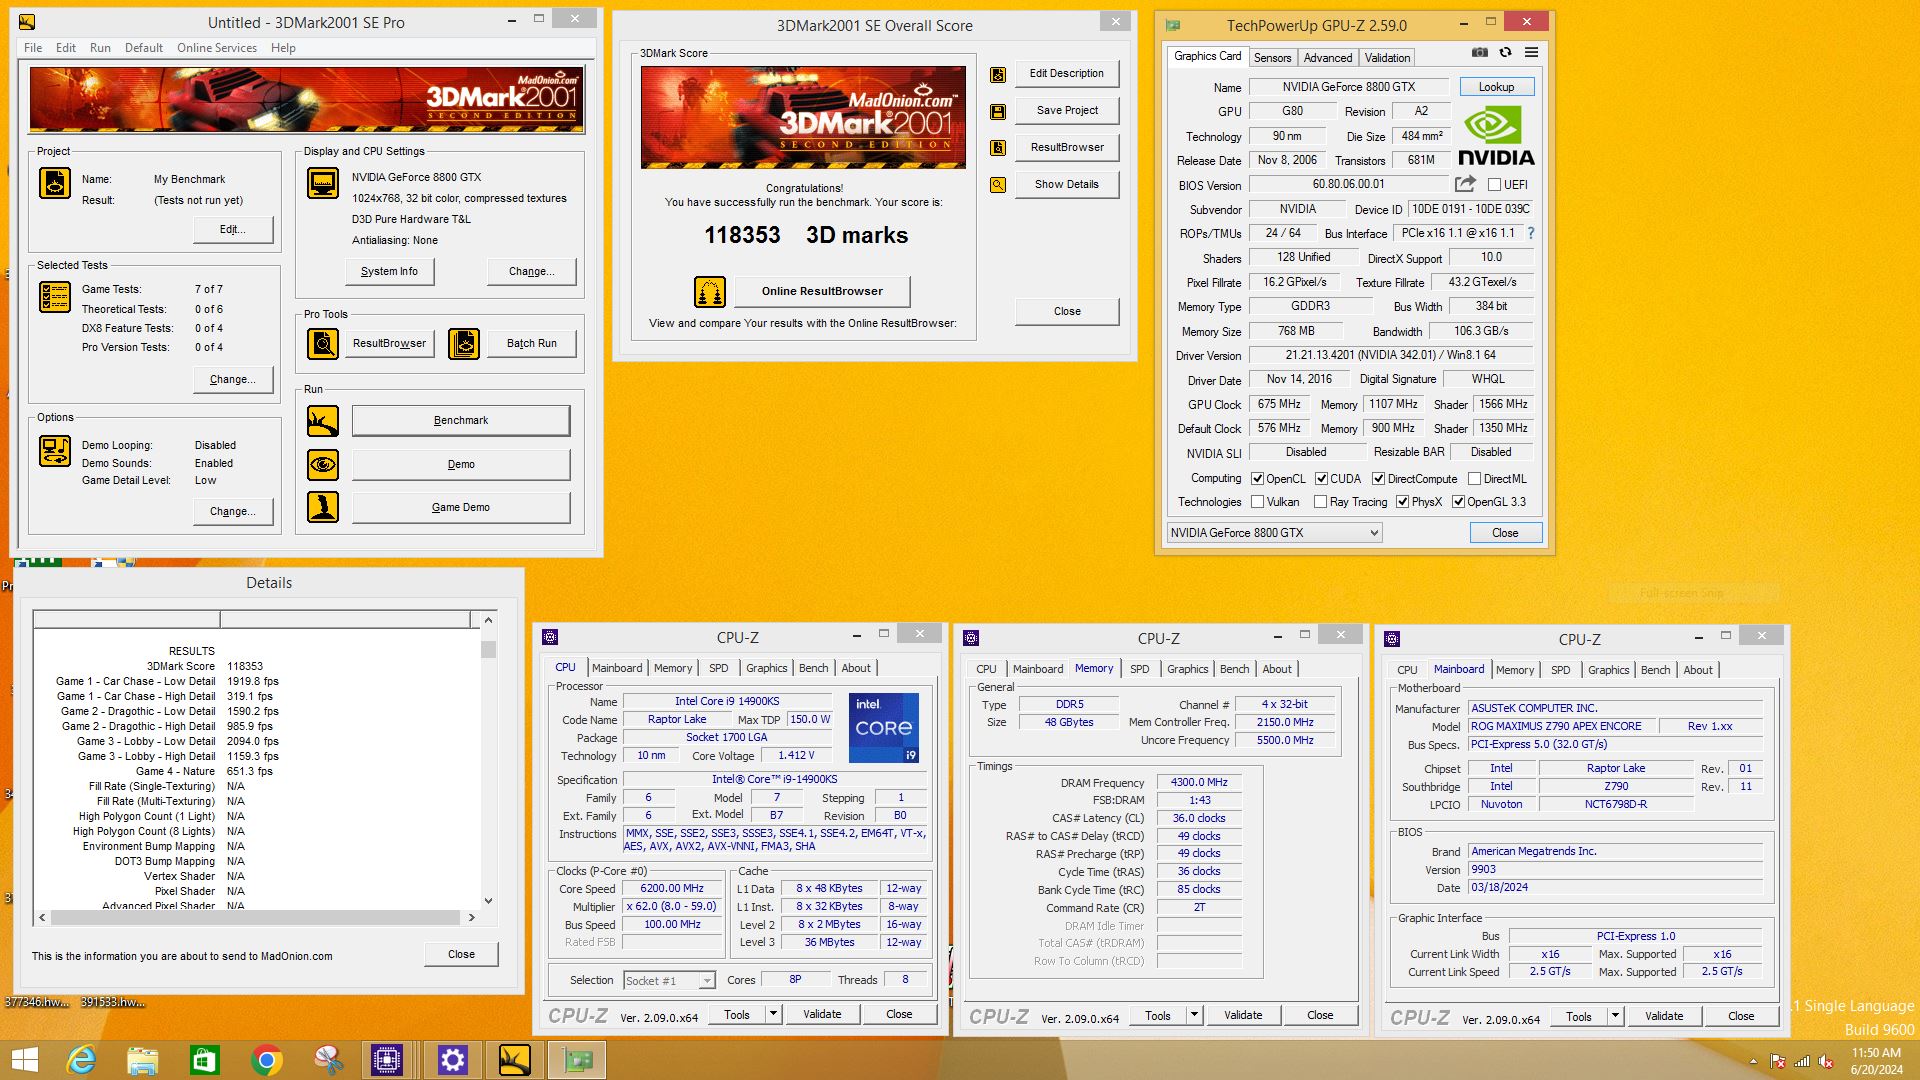Screen dimensions: 1920x1080
Task: Open the Socket #1 selection dropdown in CPU-Z
Action: click(x=669, y=981)
